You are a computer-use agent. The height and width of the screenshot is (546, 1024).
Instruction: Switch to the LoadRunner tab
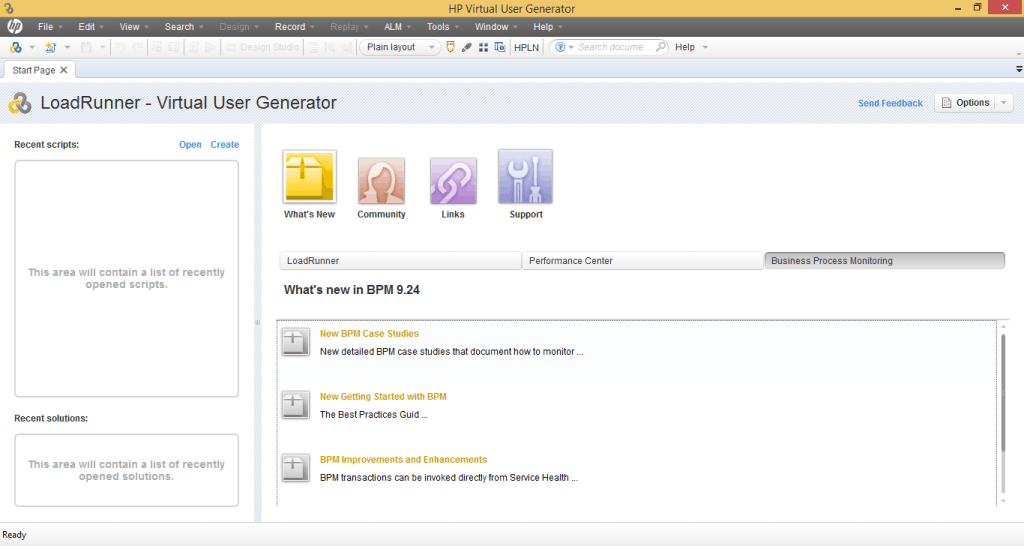(x=400, y=261)
